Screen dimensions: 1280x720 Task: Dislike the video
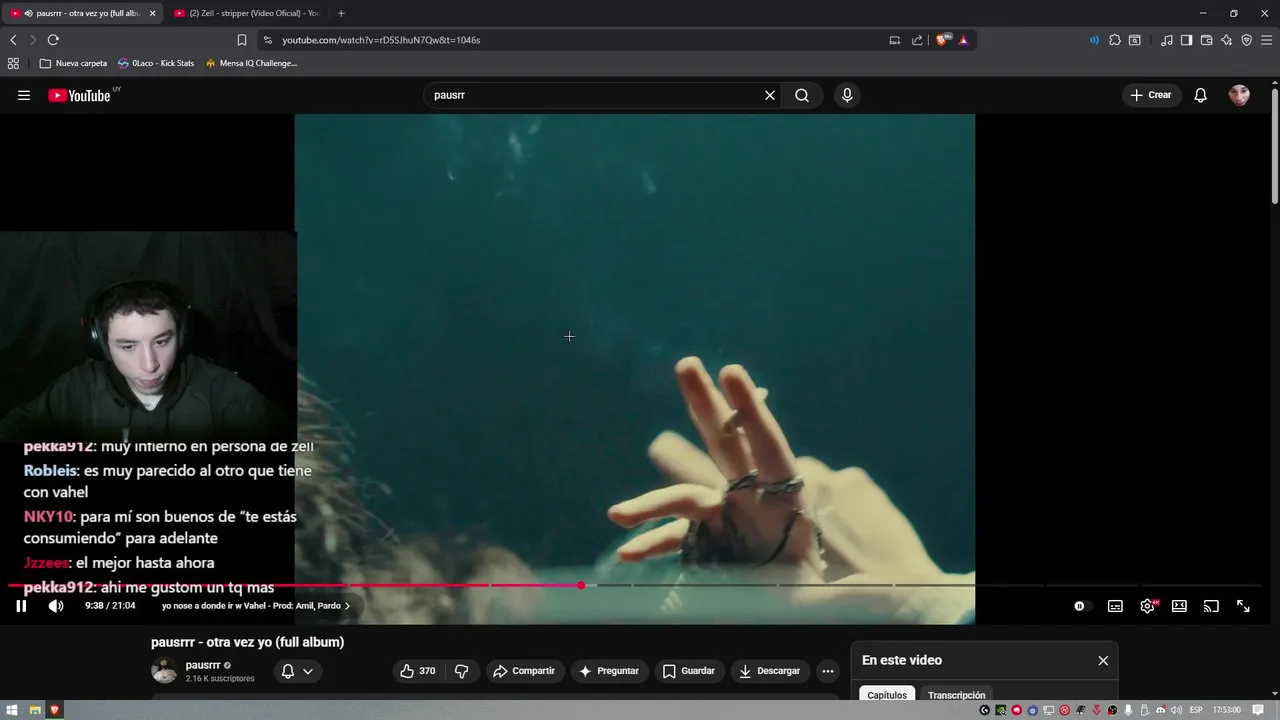click(461, 671)
